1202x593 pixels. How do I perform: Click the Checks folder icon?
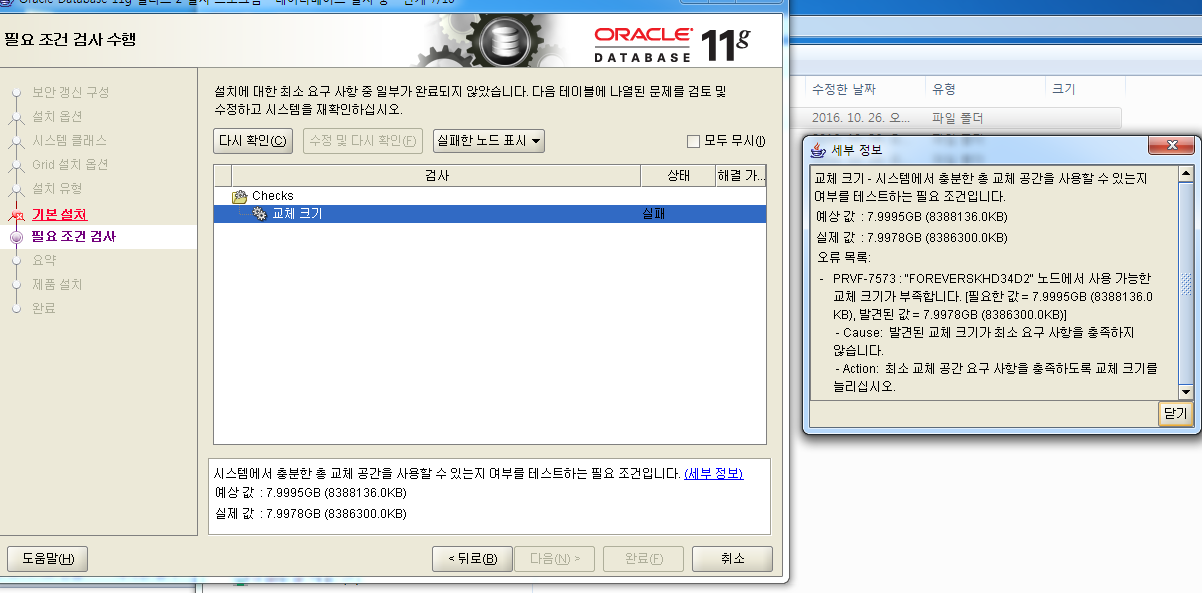240,196
